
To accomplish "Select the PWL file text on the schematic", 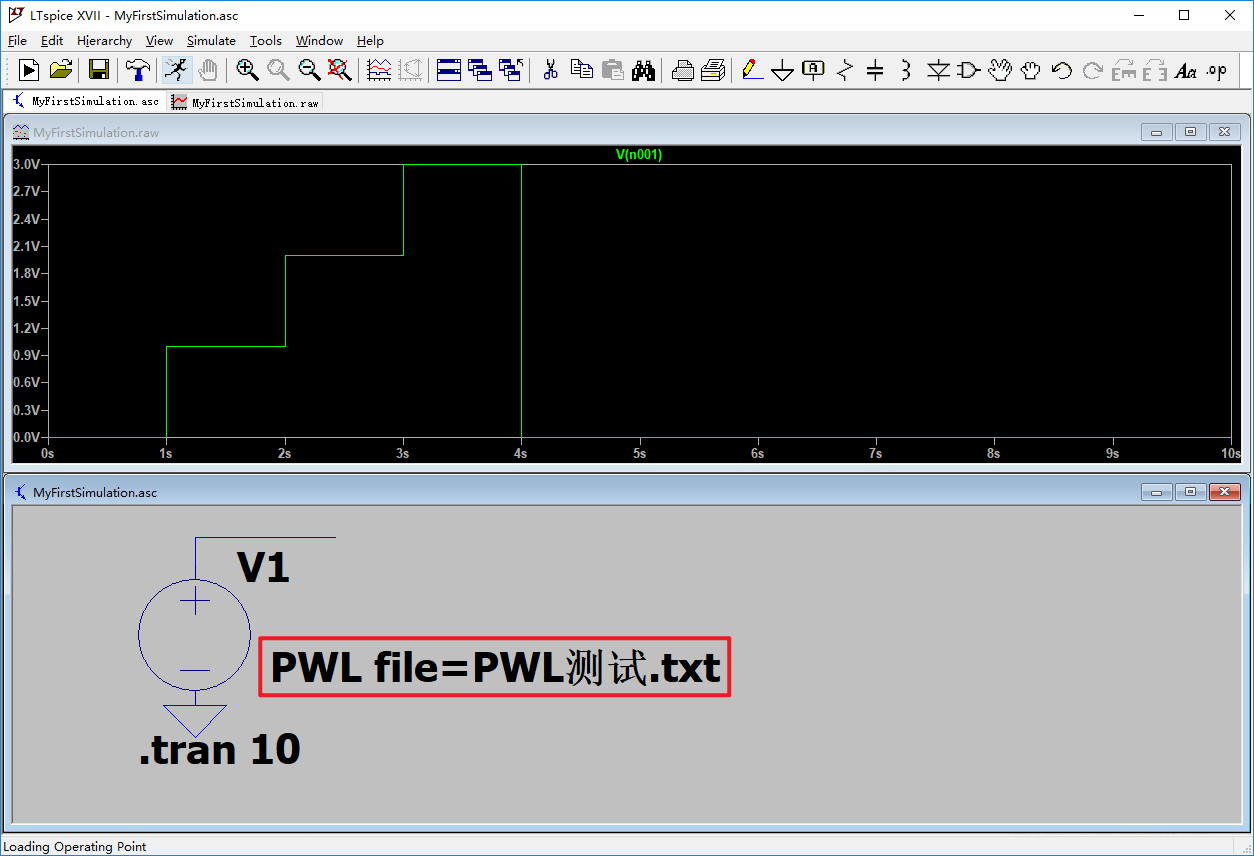I will 494,666.
